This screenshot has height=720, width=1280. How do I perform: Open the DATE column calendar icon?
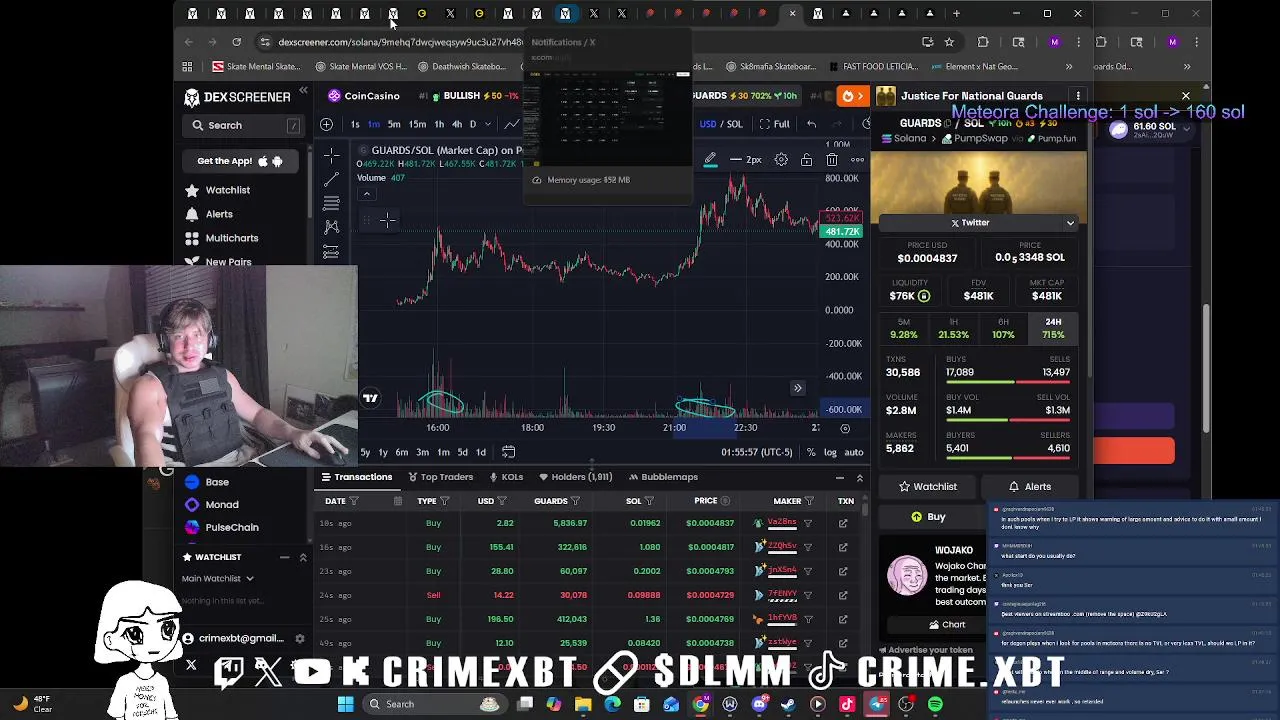398,501
